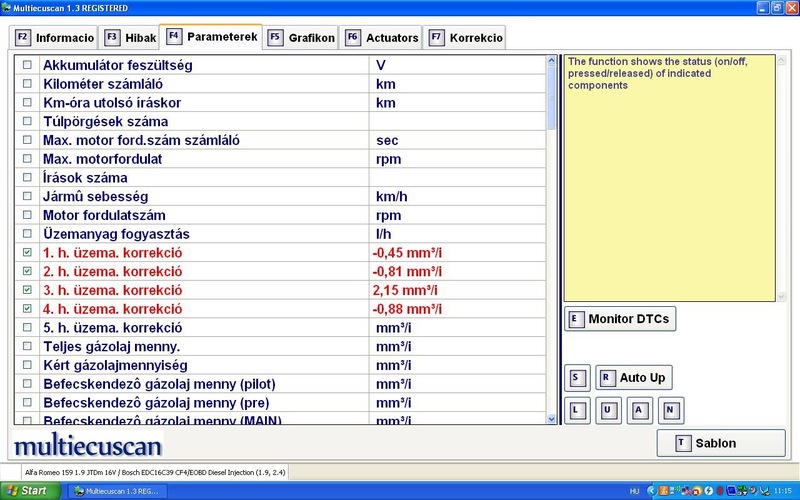The height and width of the screenshot is (500, 800).
Task: Open the Windows Start menu
Action: pos(30,491)
